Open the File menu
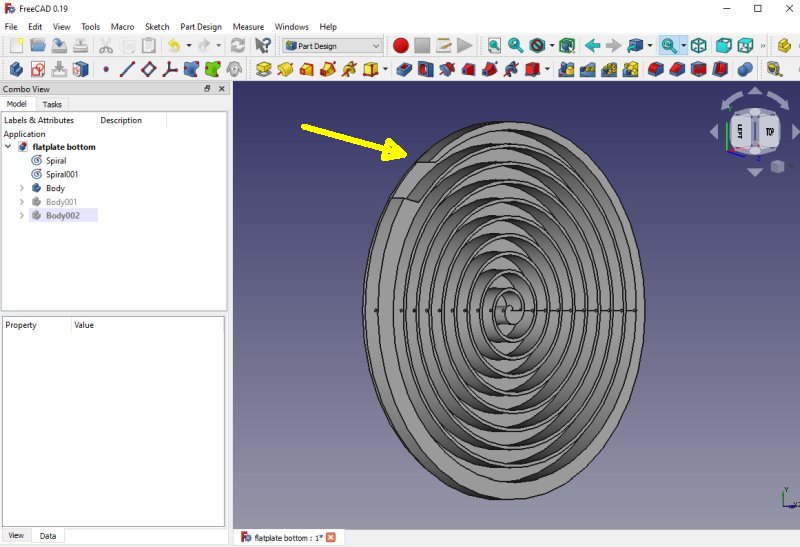Screen dimensions: 800x547 [11, 27]
